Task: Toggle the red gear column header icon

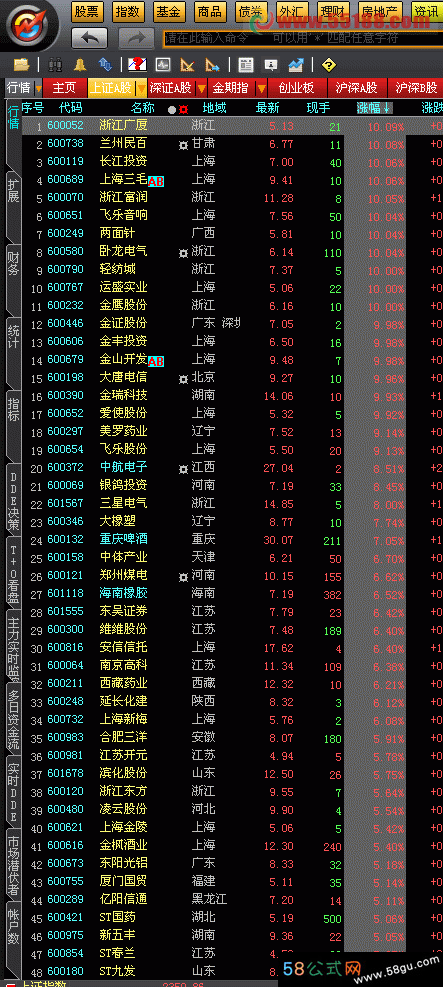Action: coord(184,109)
